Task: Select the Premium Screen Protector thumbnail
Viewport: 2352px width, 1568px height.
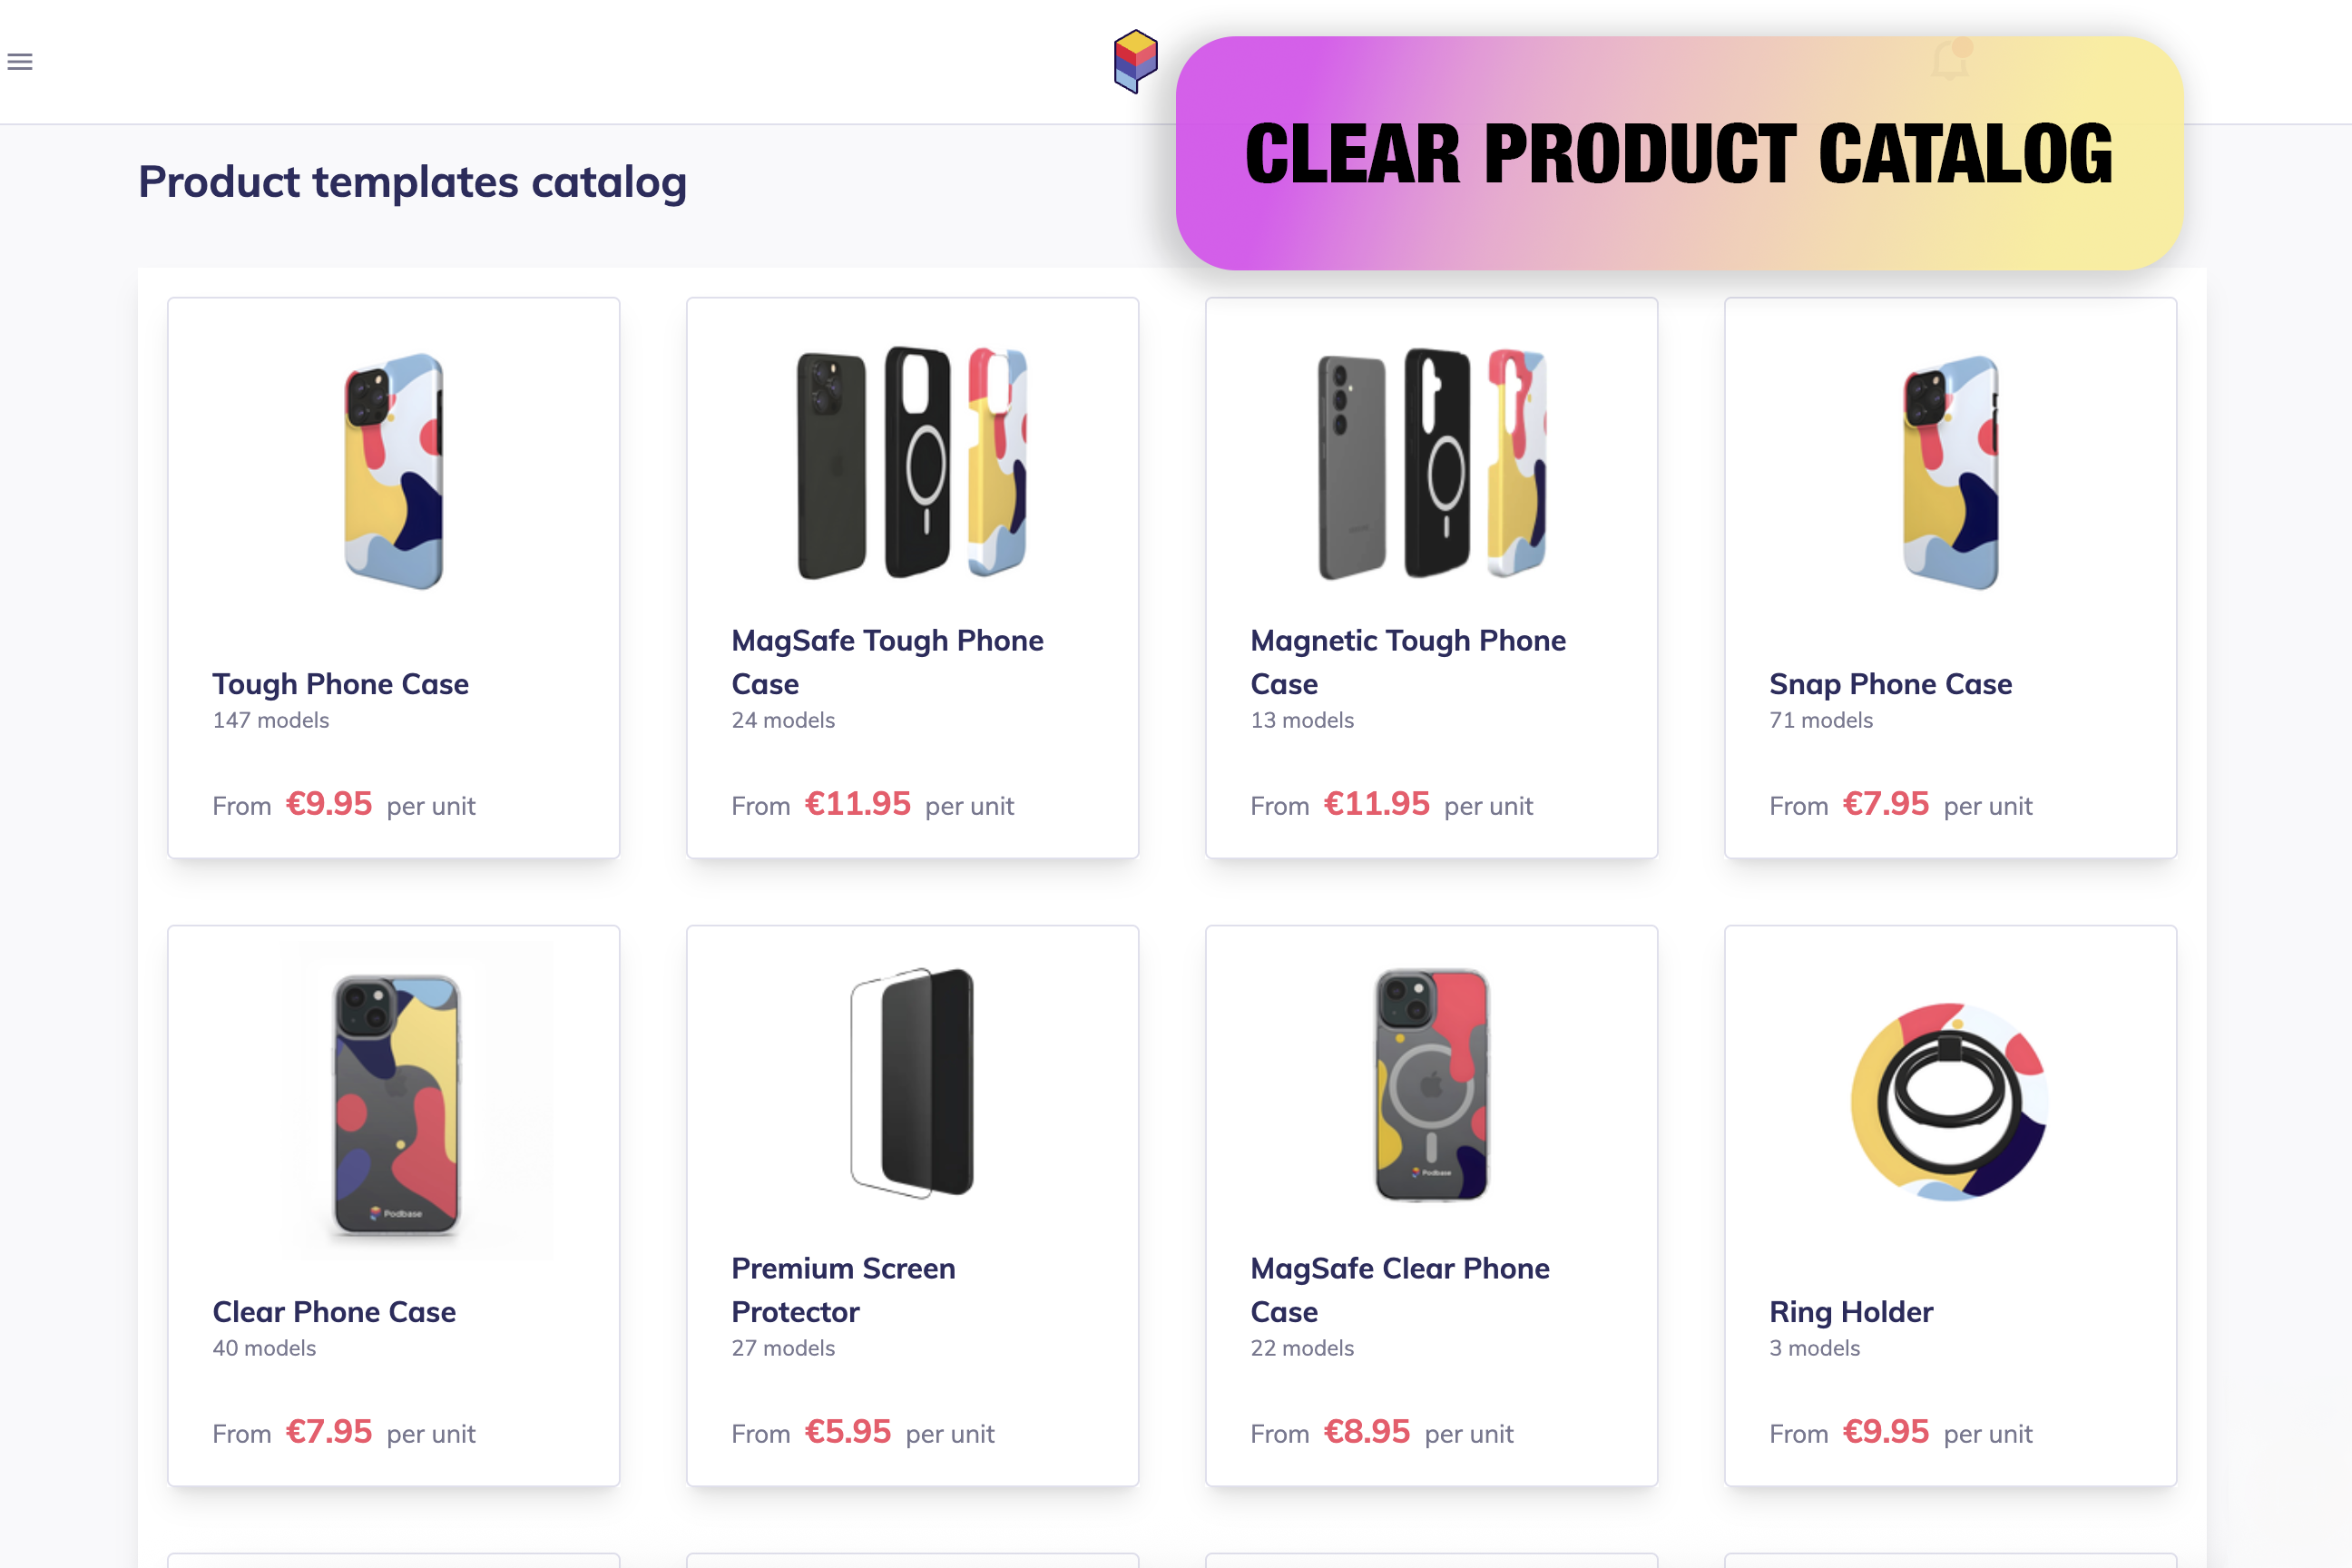Action: [x=912, y=1082]
